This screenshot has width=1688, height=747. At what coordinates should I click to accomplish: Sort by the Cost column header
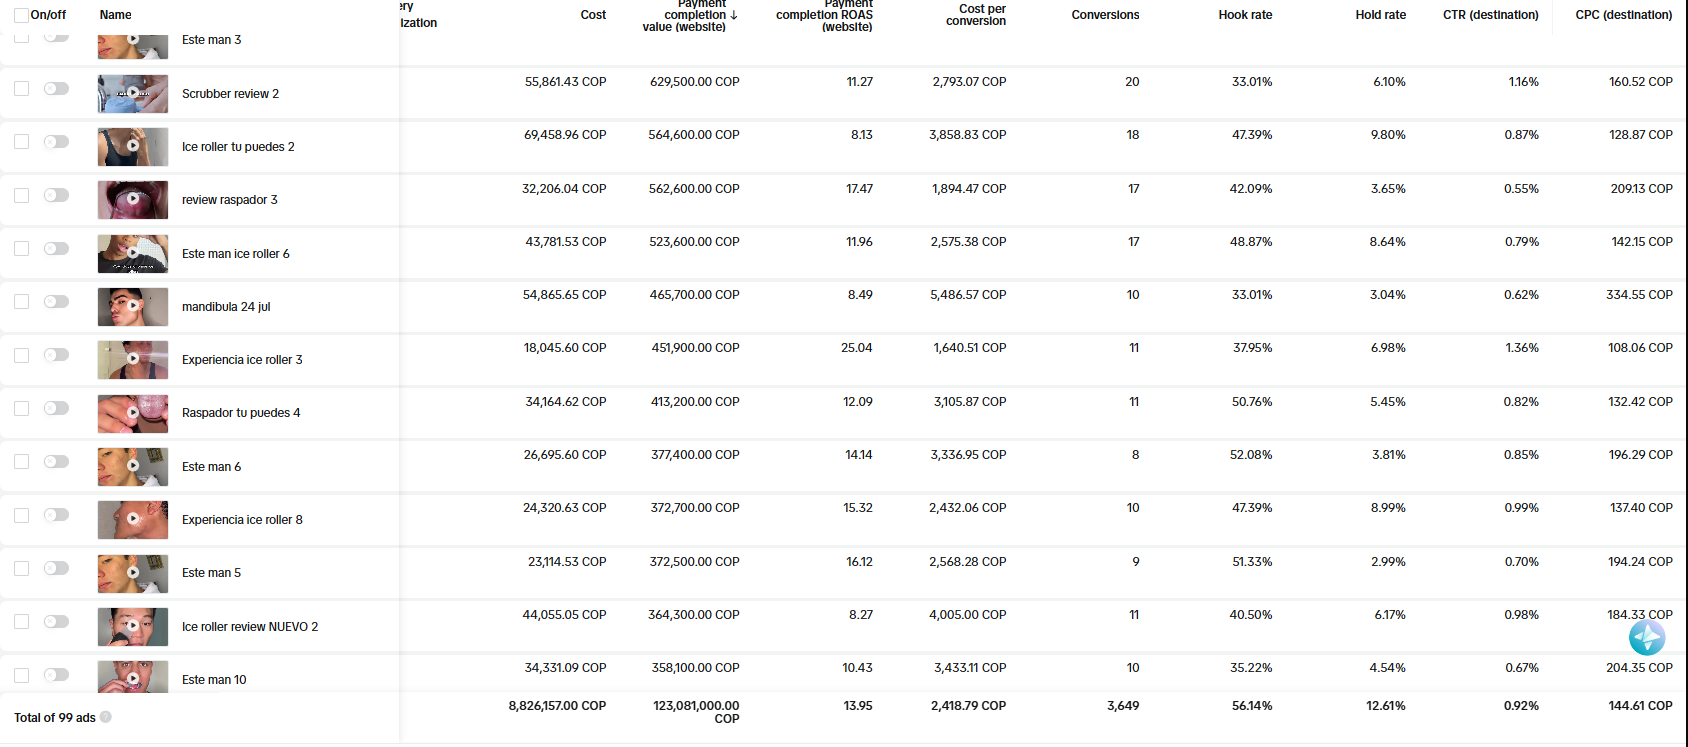(x=593, y=15)
